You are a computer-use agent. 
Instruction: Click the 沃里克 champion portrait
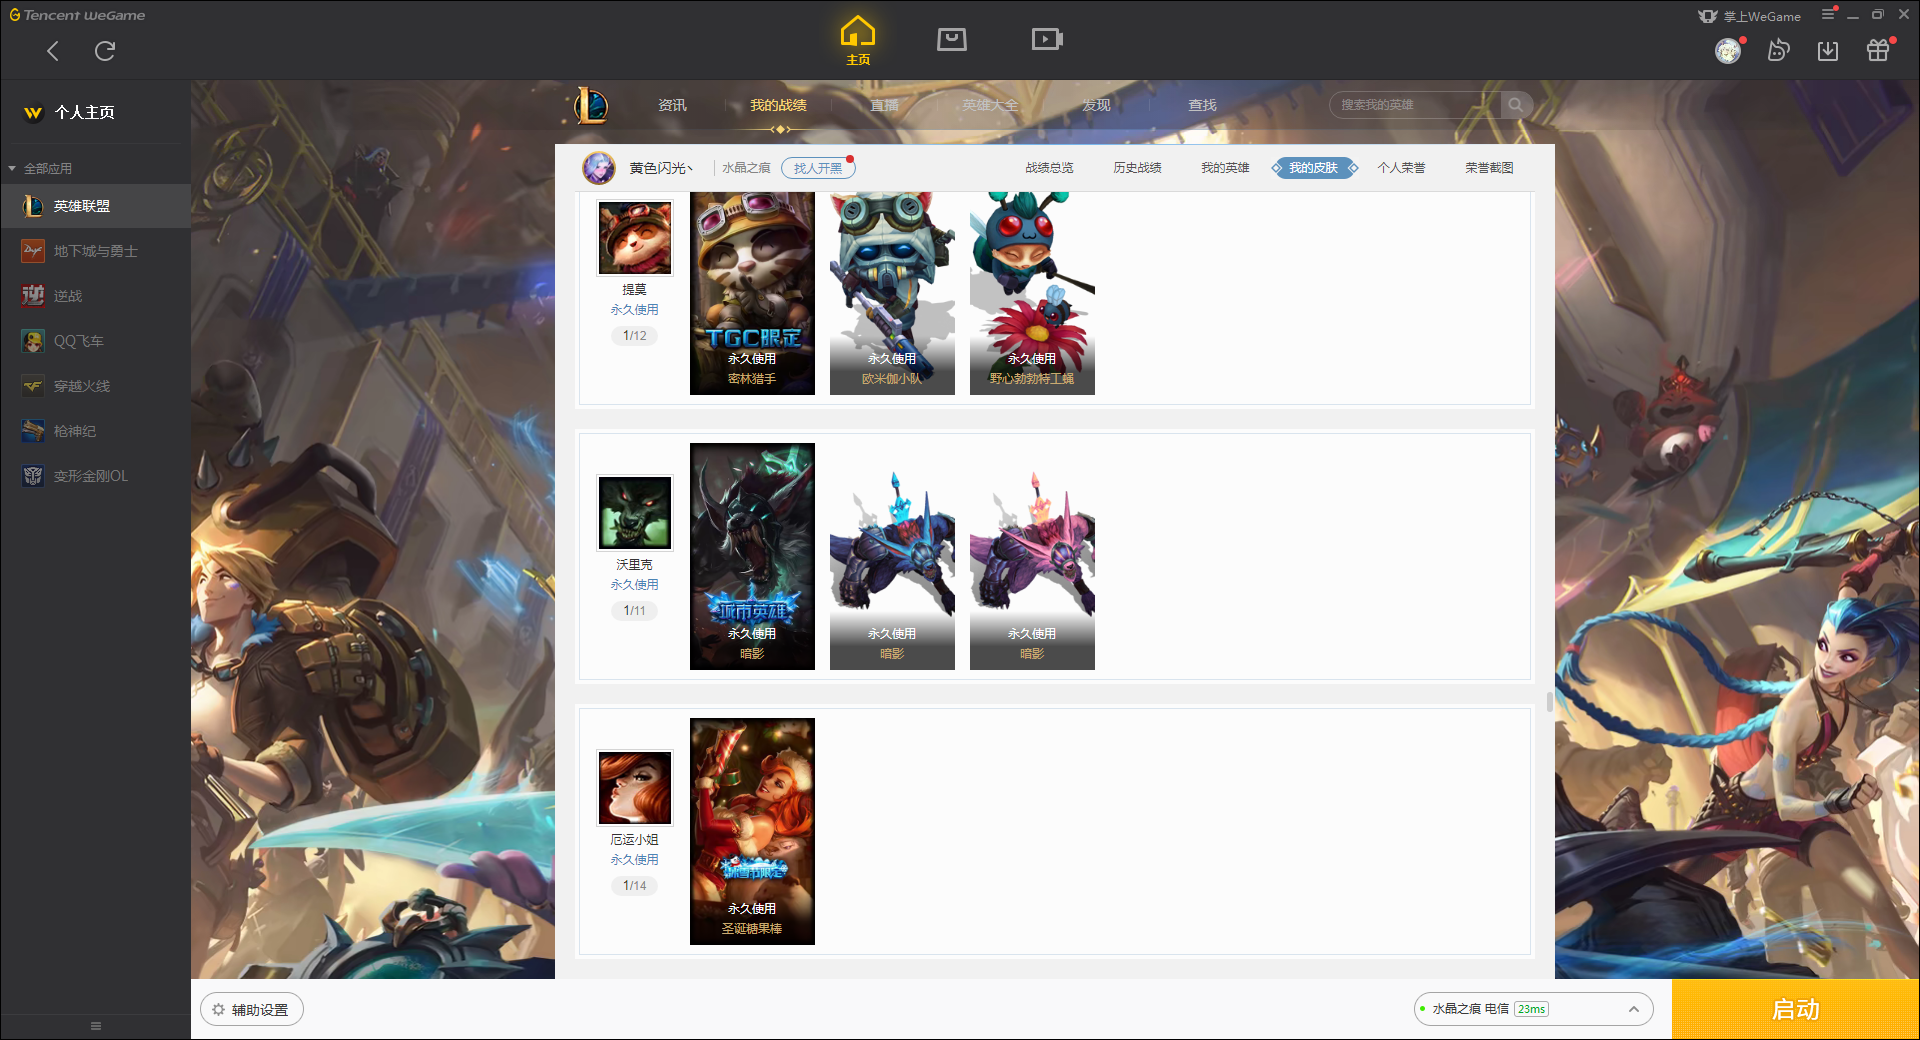pyautogui.click(x=635, y=513)
